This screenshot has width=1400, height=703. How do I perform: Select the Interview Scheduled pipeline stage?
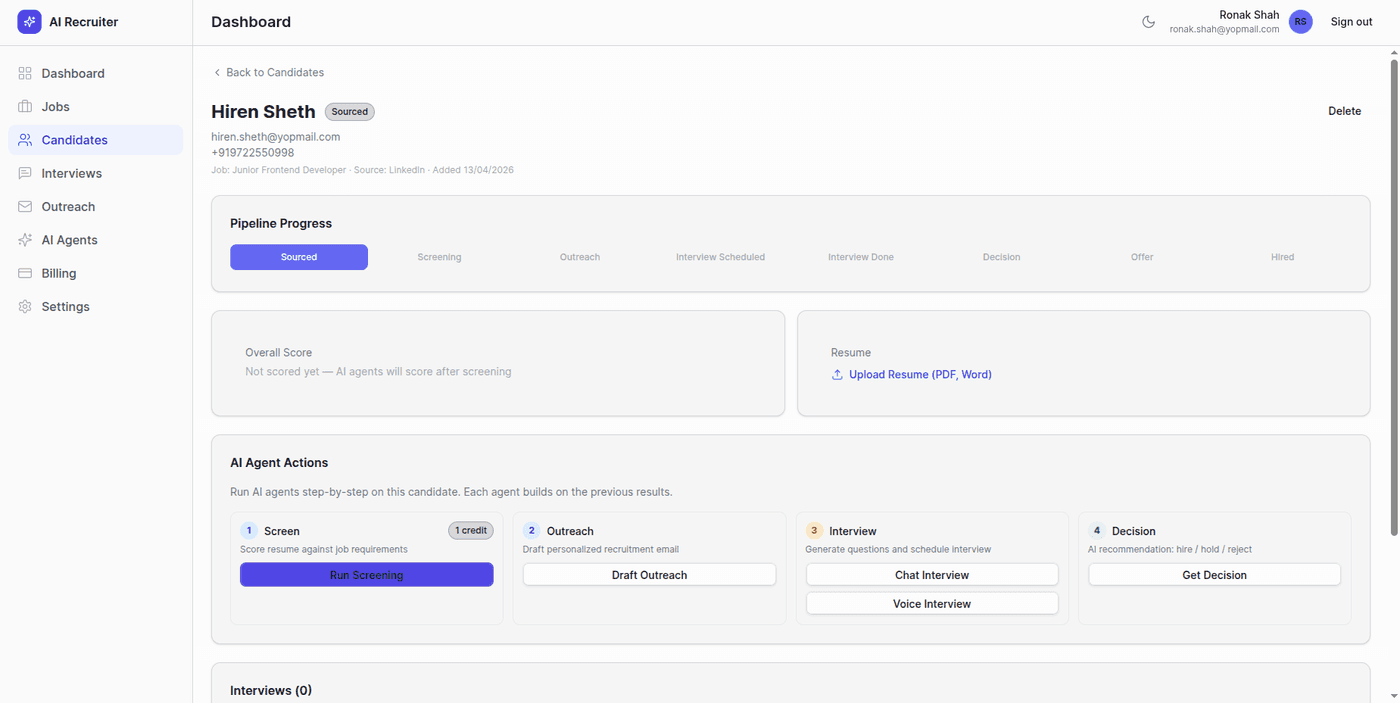pyautogui.click(x=720, y=257)
